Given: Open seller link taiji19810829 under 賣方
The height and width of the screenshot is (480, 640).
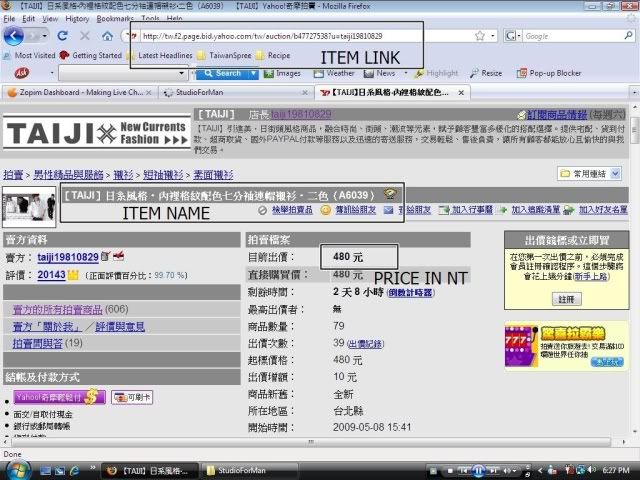Looking at the screenshot, I should (x=68, y=257).
